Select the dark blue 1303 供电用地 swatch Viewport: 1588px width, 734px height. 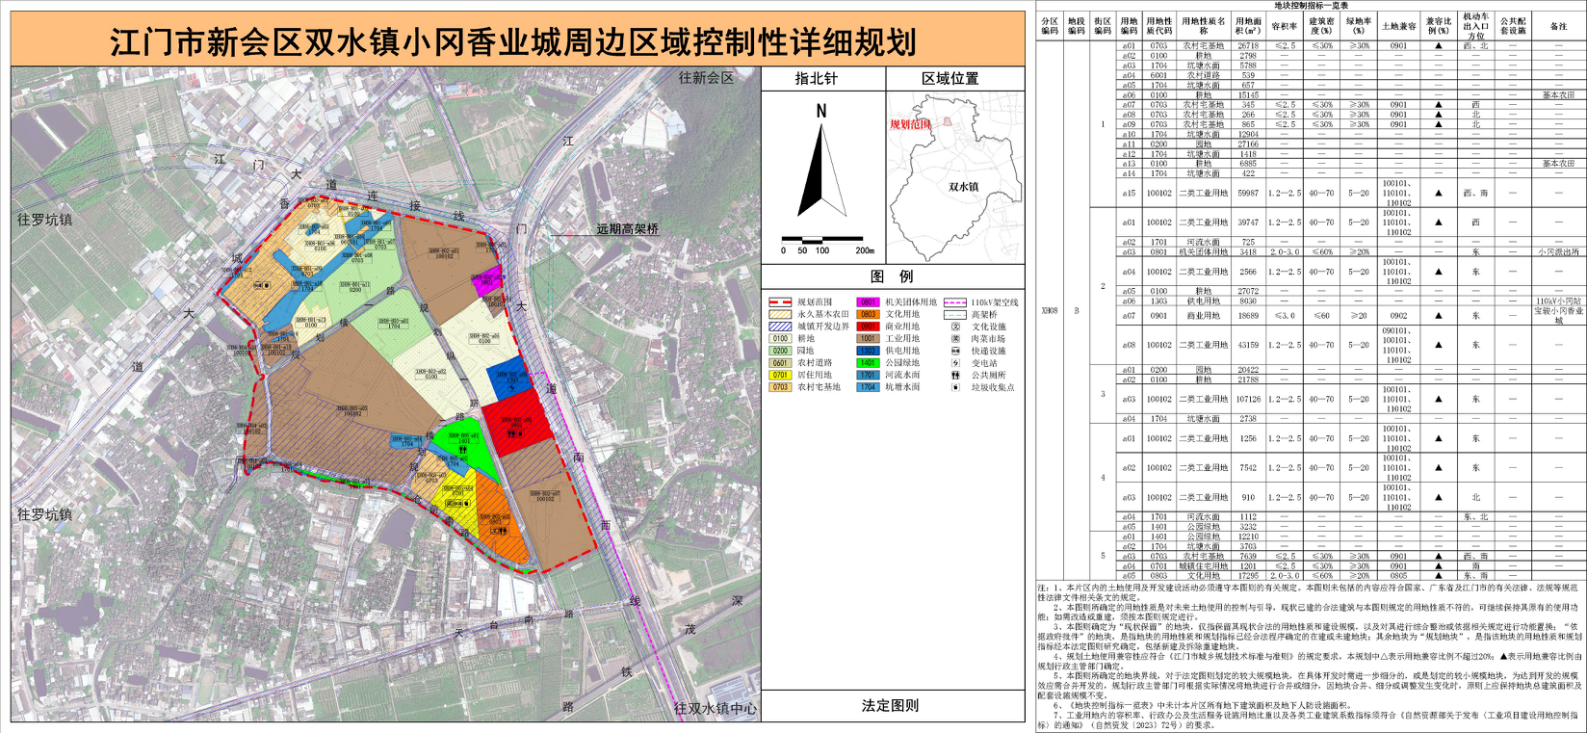(868, 351)
